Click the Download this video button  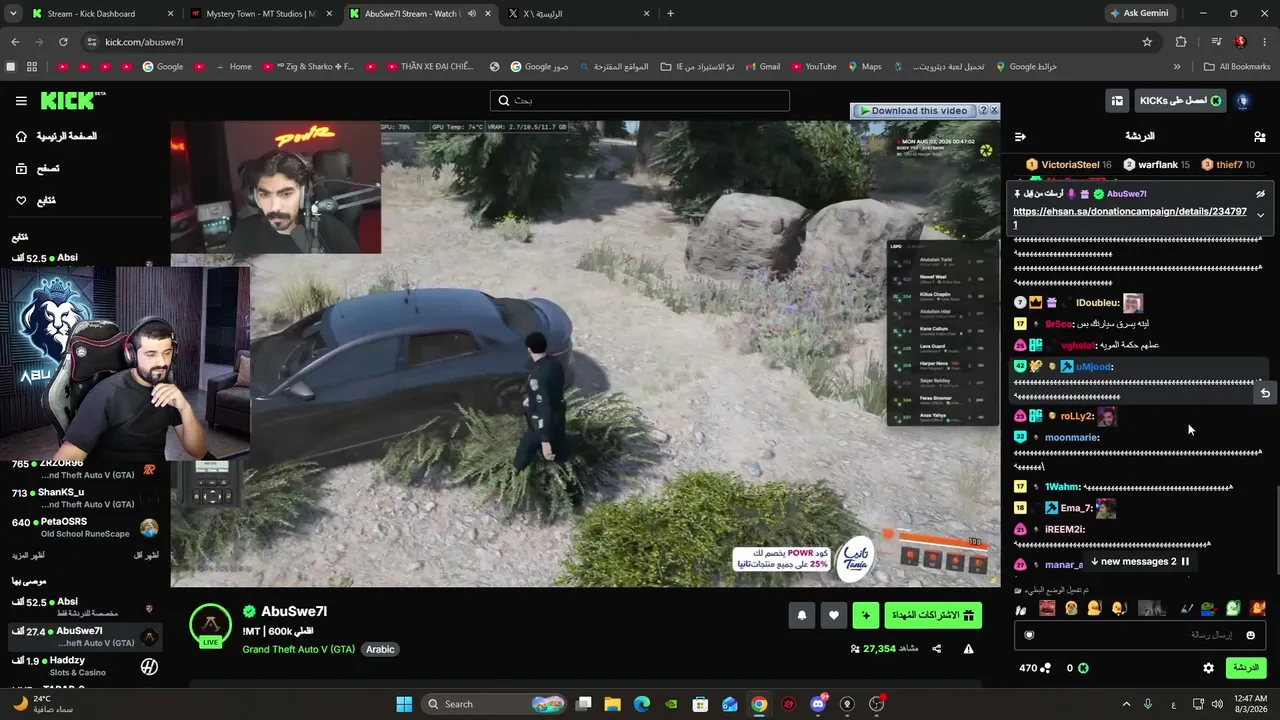coord(913,111)
